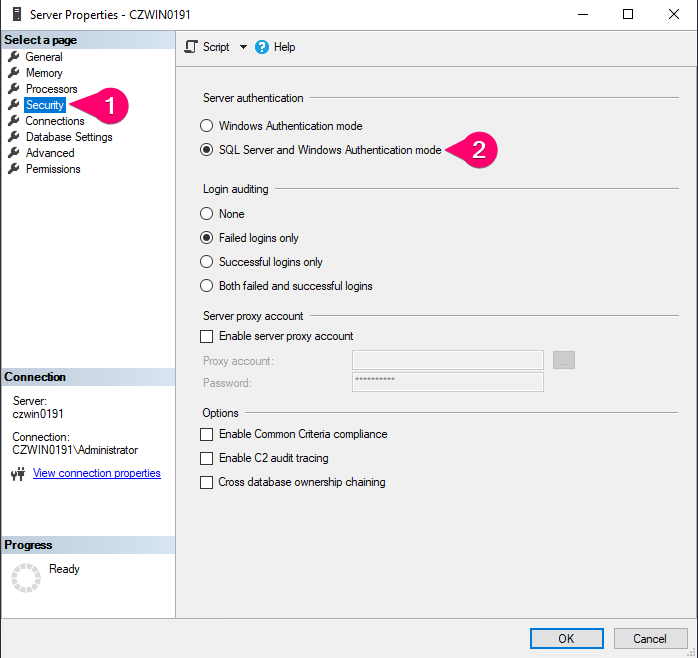Click the Help toolbar button
The image size is (698, 658).
coord(275,47)
